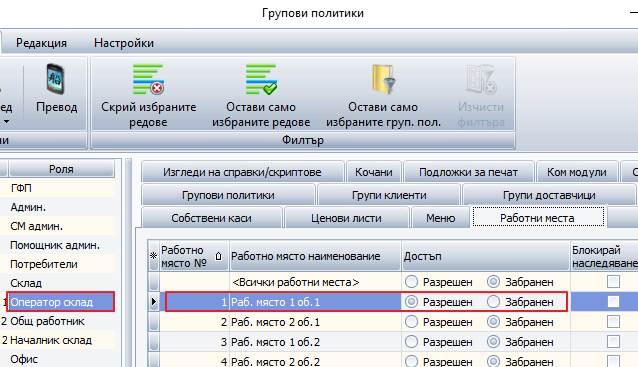This screenshot has width=638, height=367.
Task: Click row selector of Раб. място 2 об.1
Action: (x=153, y=321)
